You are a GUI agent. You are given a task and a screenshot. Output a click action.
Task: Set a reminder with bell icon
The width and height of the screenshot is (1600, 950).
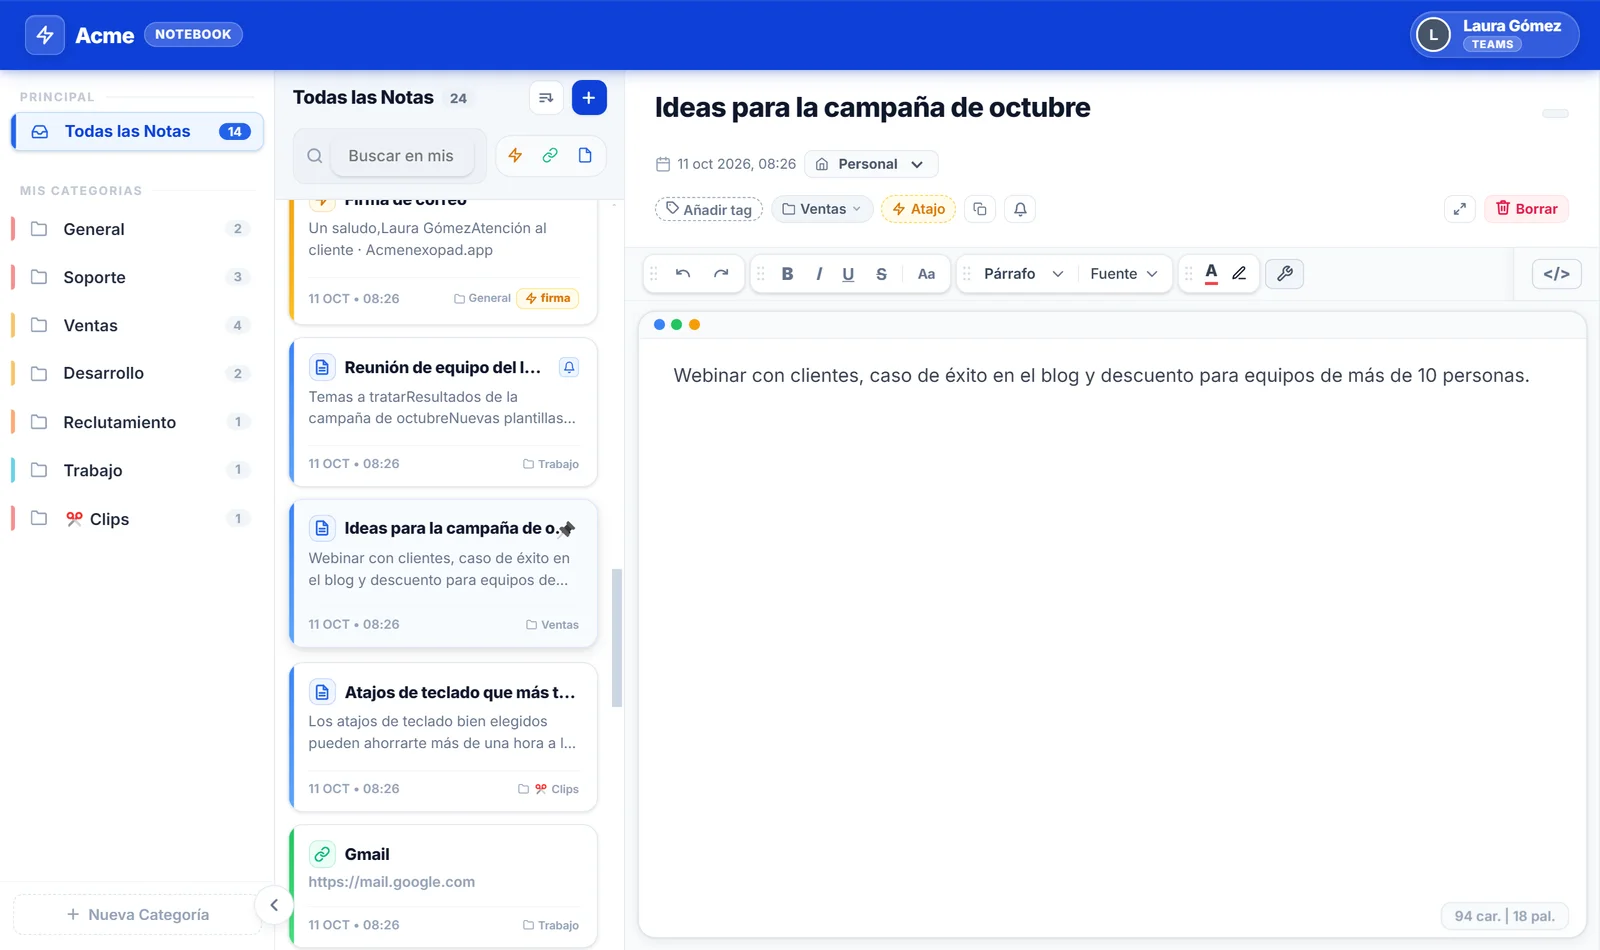point(1020,209)
